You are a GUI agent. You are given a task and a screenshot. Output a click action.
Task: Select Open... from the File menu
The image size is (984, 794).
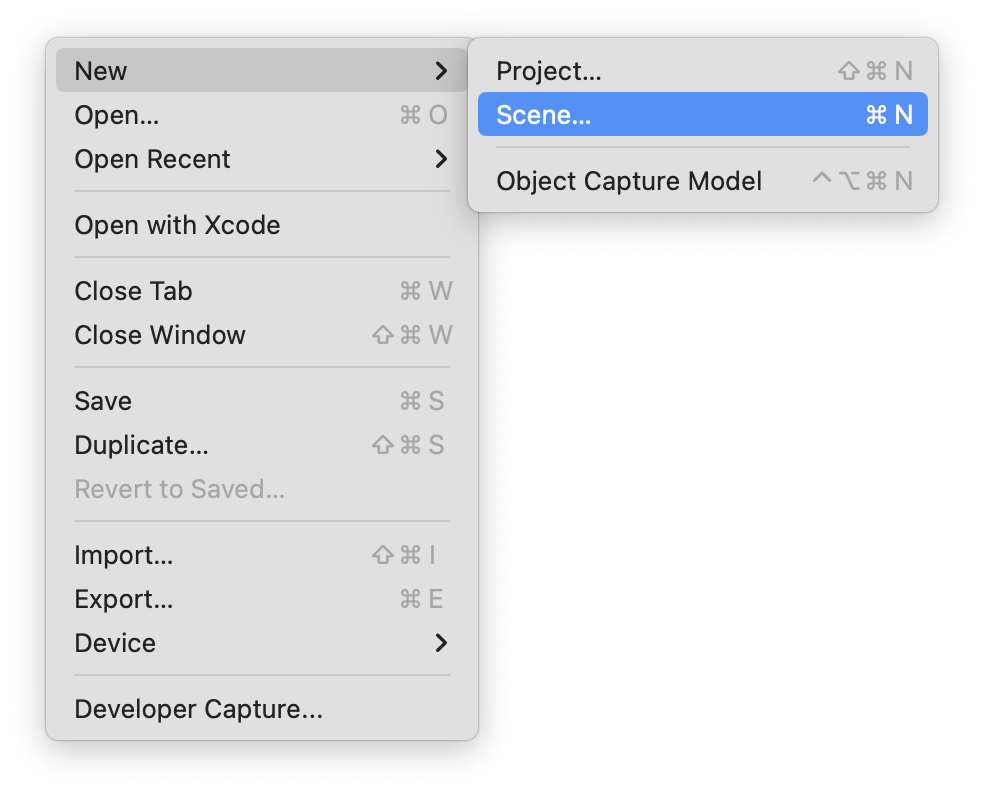coord(116,115)
